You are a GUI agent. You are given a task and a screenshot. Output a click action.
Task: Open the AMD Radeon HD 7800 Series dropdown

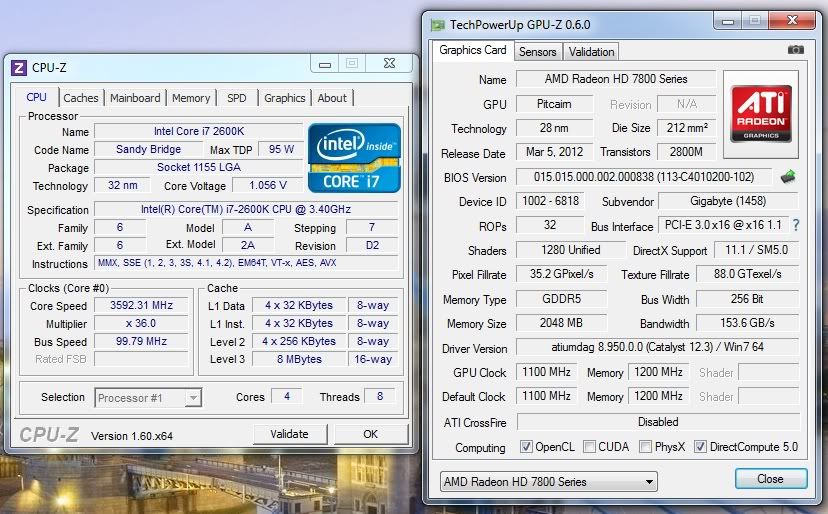pyautogui.click(x=549, y=481)
